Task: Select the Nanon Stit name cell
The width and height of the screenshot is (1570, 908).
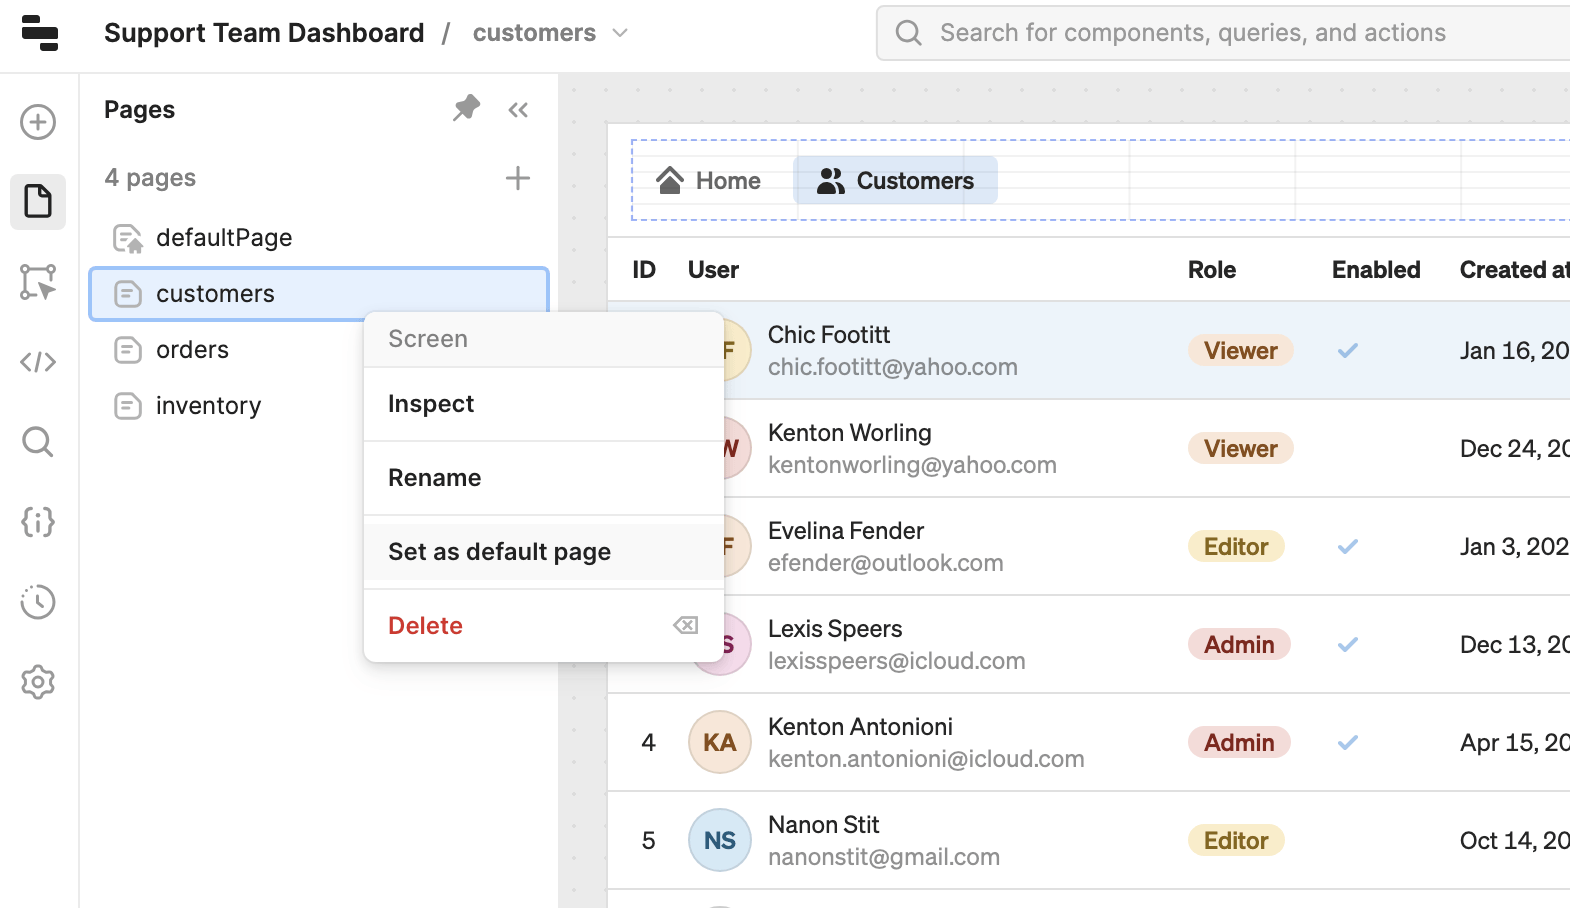Action: 823,825
